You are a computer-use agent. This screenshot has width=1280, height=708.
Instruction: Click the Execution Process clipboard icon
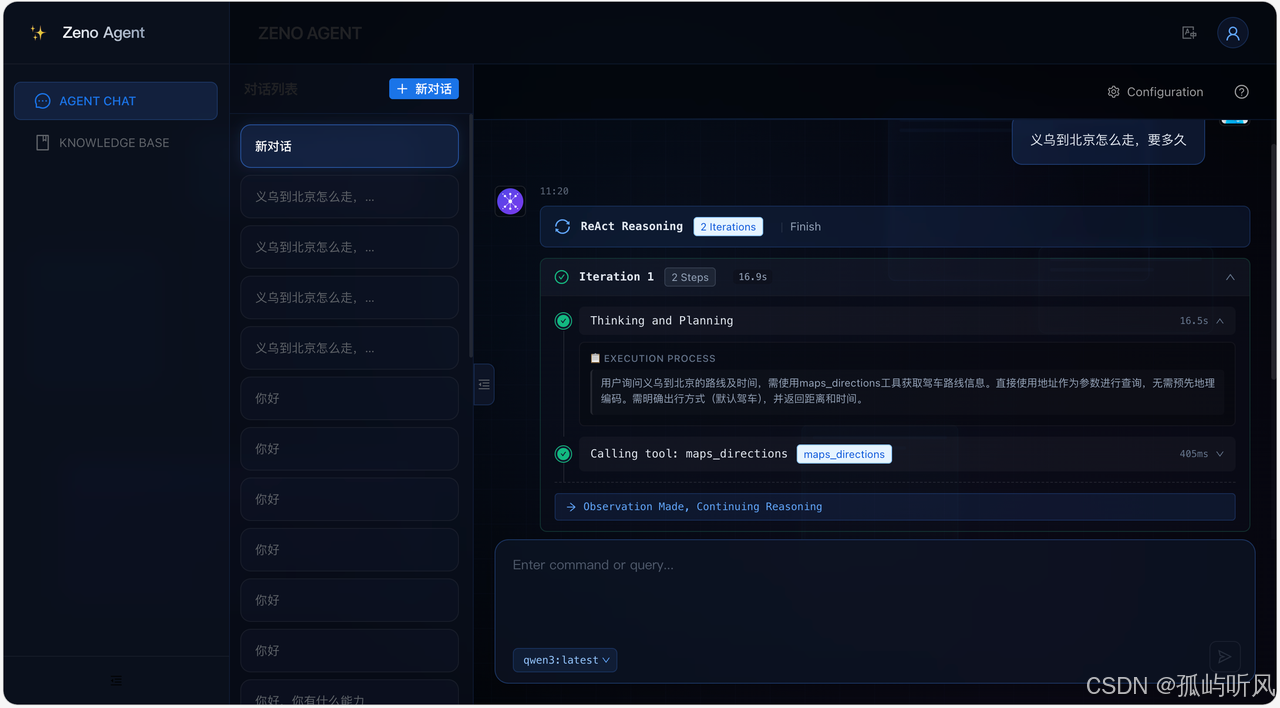[x=595, y=358]
